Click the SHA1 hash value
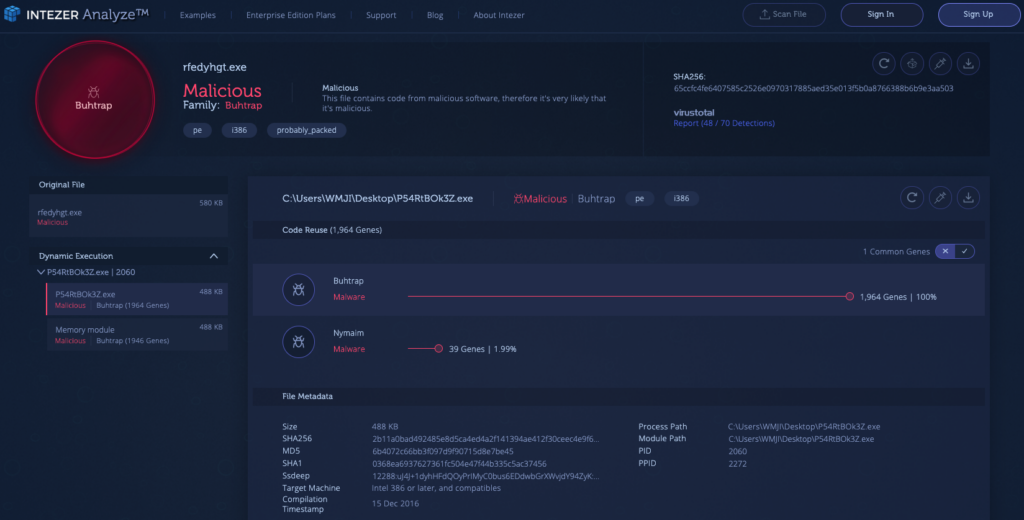 point(459,464)
